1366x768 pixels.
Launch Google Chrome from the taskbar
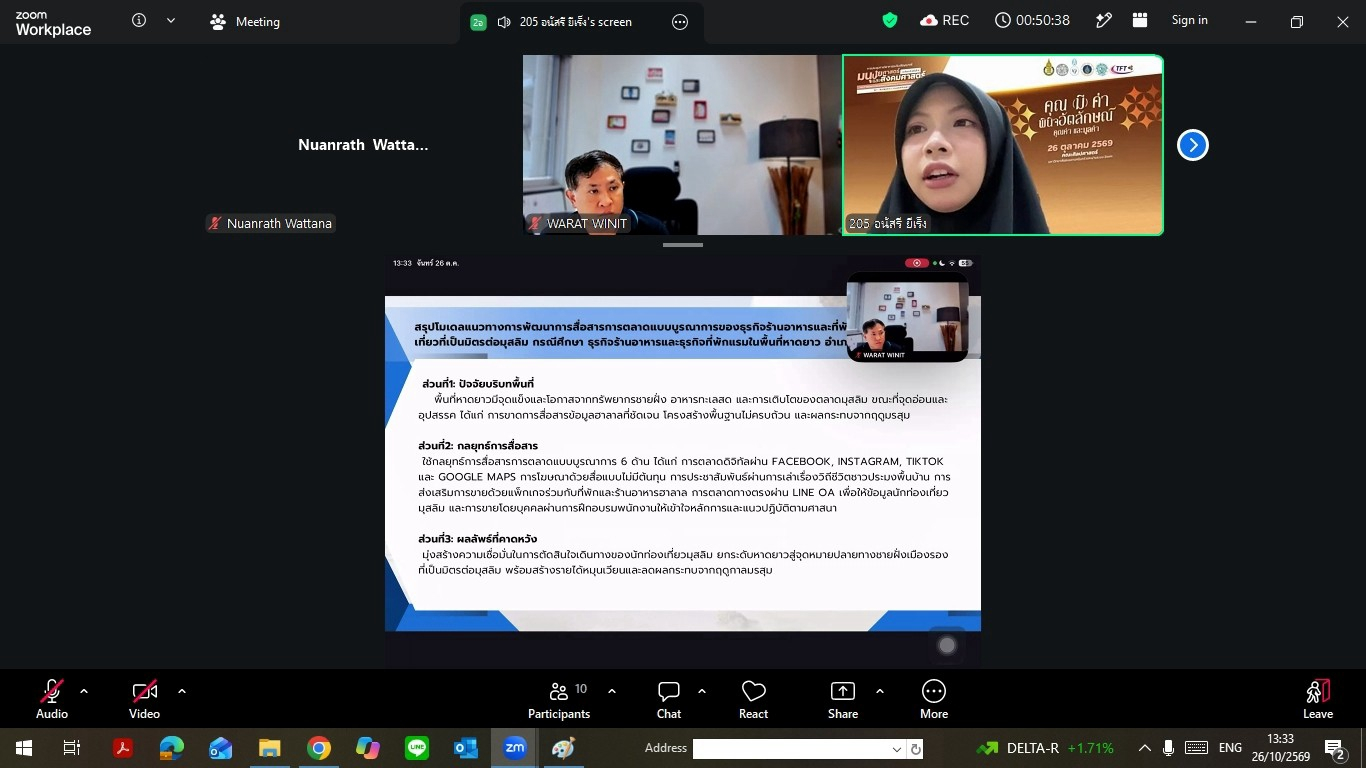coord(319,748)
